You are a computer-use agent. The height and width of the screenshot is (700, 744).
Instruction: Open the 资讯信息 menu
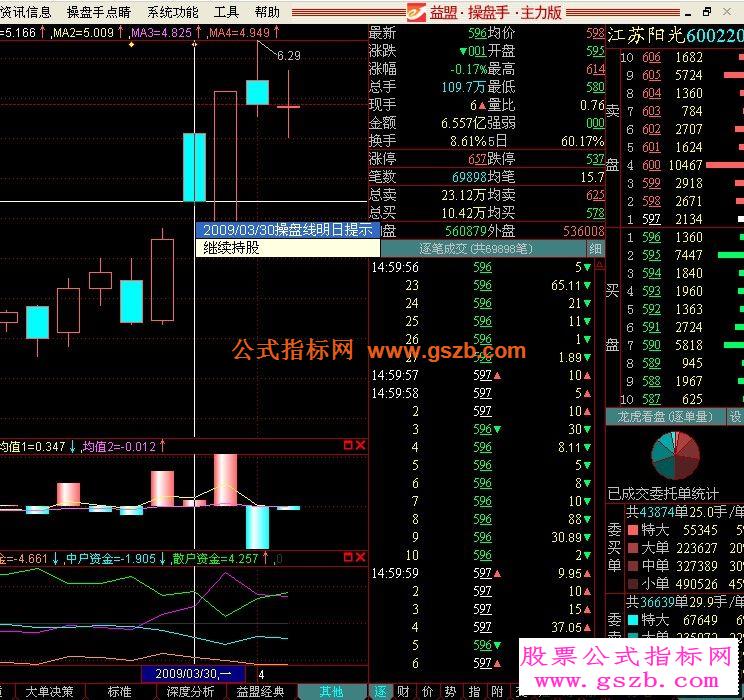point(25,11)
